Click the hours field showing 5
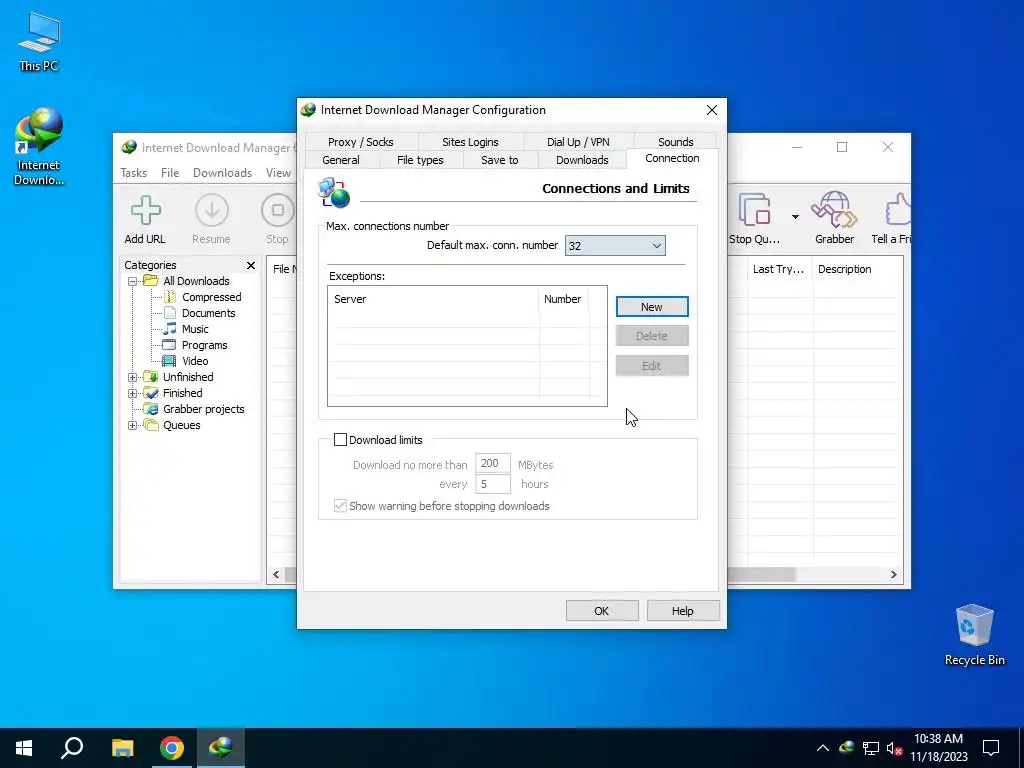Screen dimensions: 1024x768 pos(492,484)
